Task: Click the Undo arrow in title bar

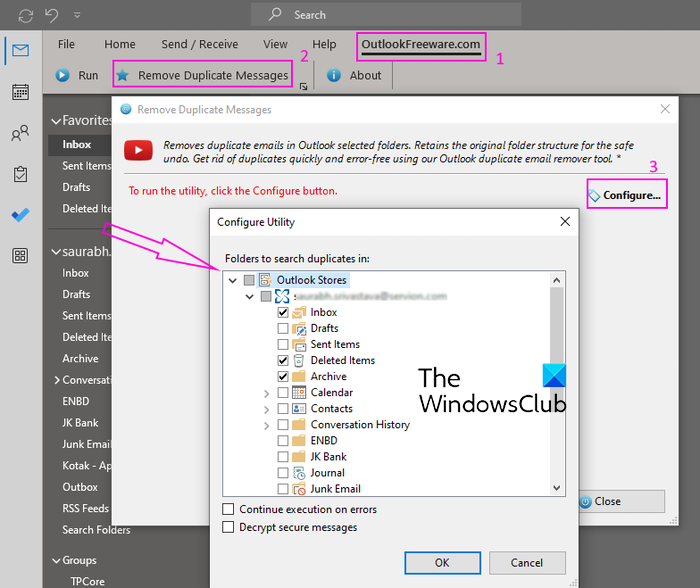Action: point(51,15)
